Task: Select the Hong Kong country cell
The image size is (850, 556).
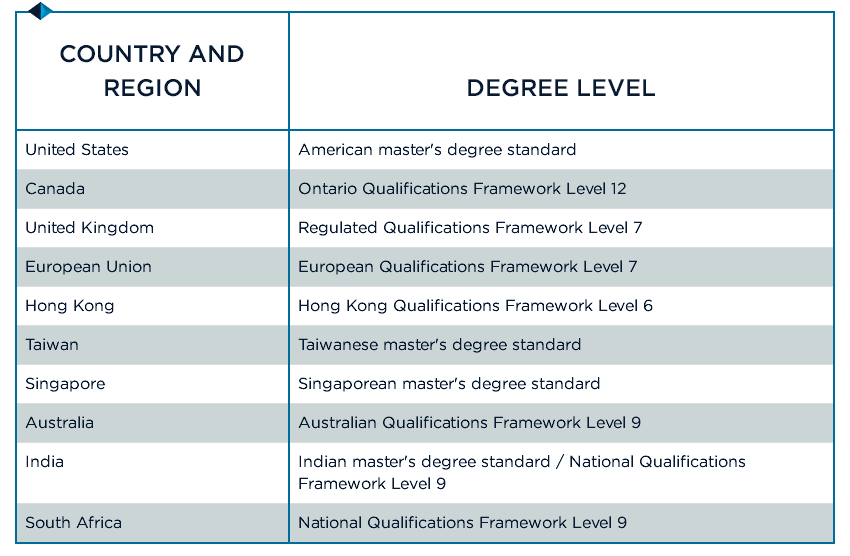Action: [x=70, y=306]
